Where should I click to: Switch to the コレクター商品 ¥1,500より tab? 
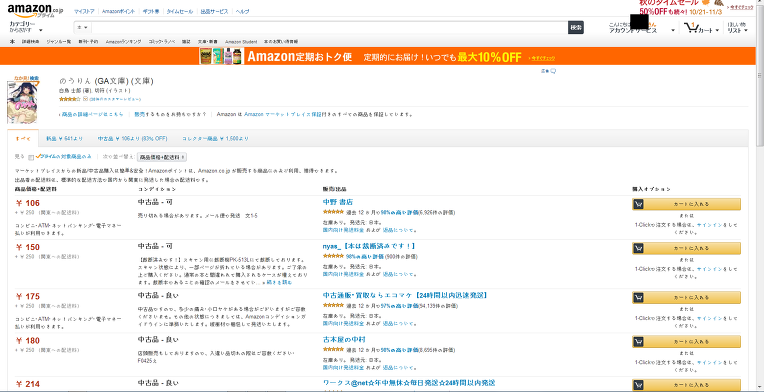215,139
